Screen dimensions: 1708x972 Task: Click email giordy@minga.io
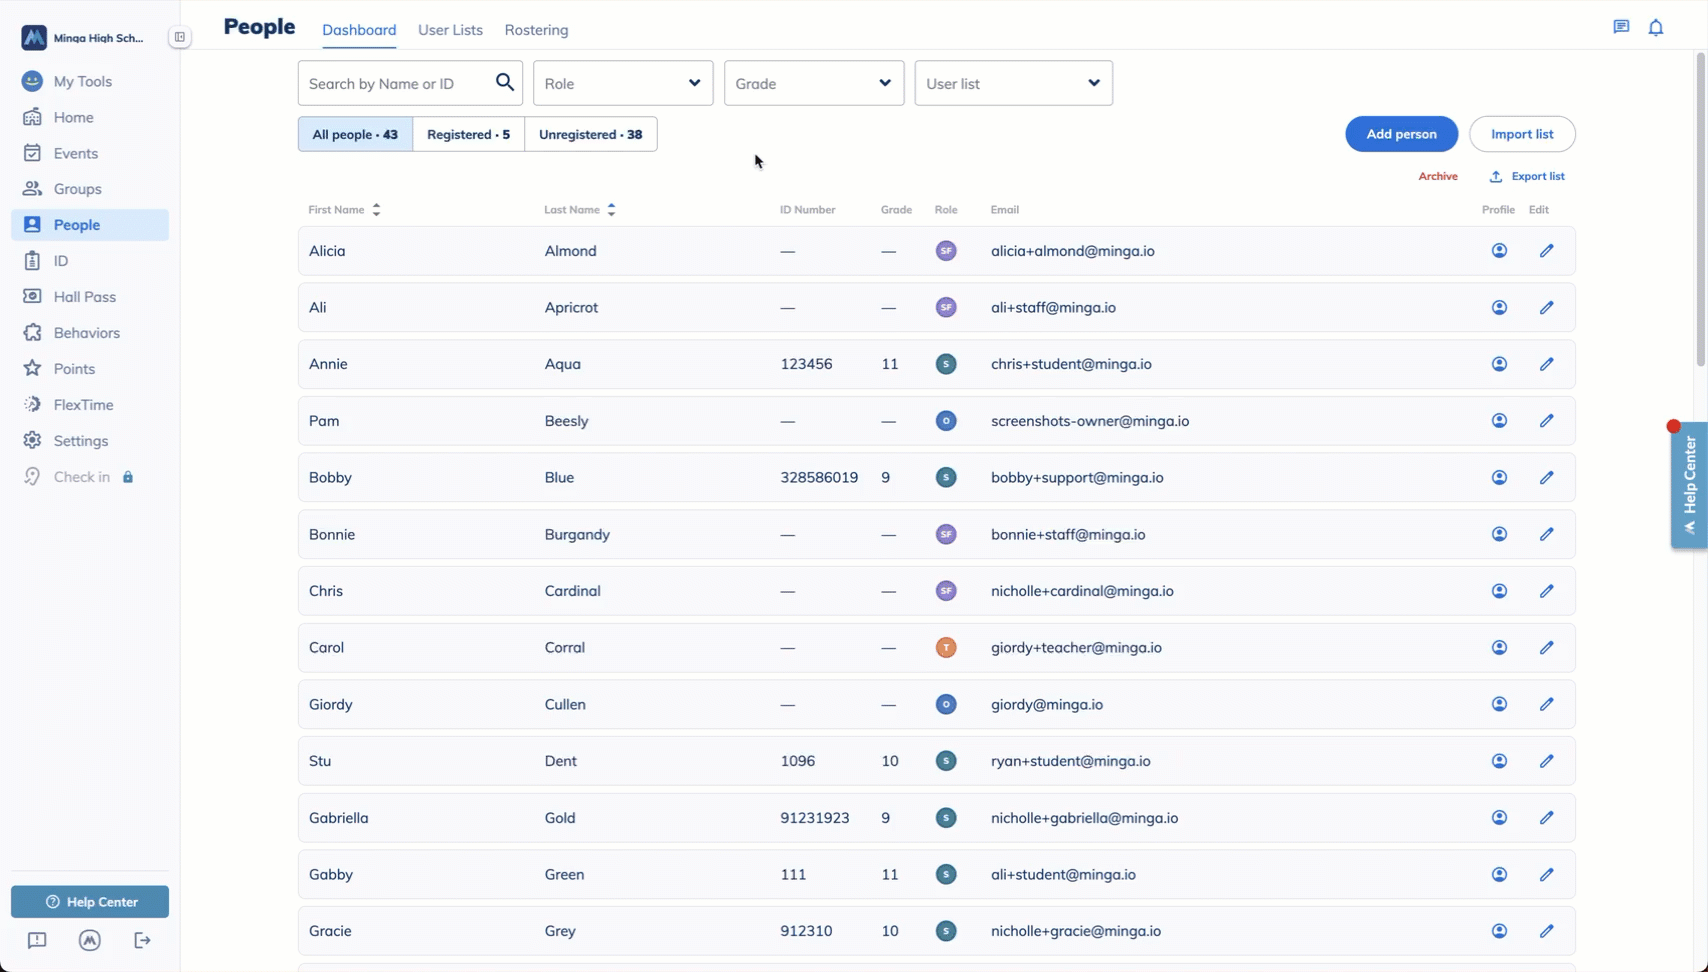1047,705
